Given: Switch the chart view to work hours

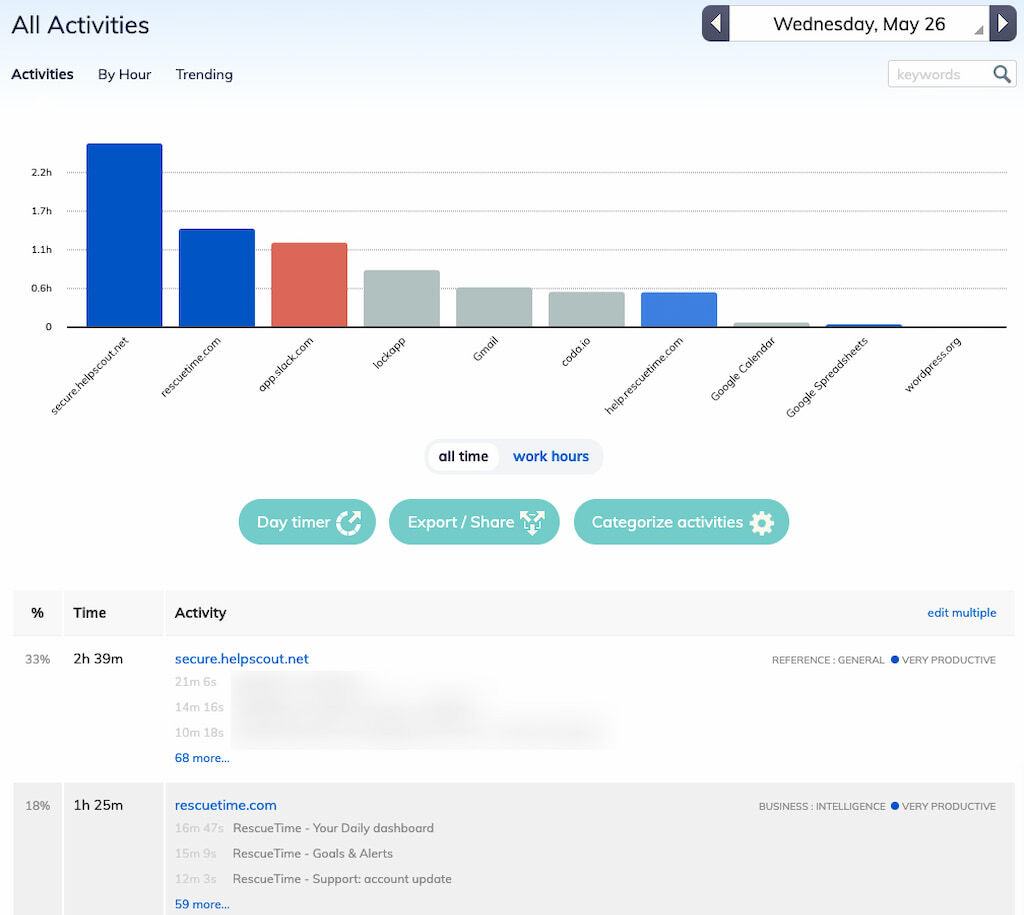Looking at the screenshot, I should (x=551, y=456).
